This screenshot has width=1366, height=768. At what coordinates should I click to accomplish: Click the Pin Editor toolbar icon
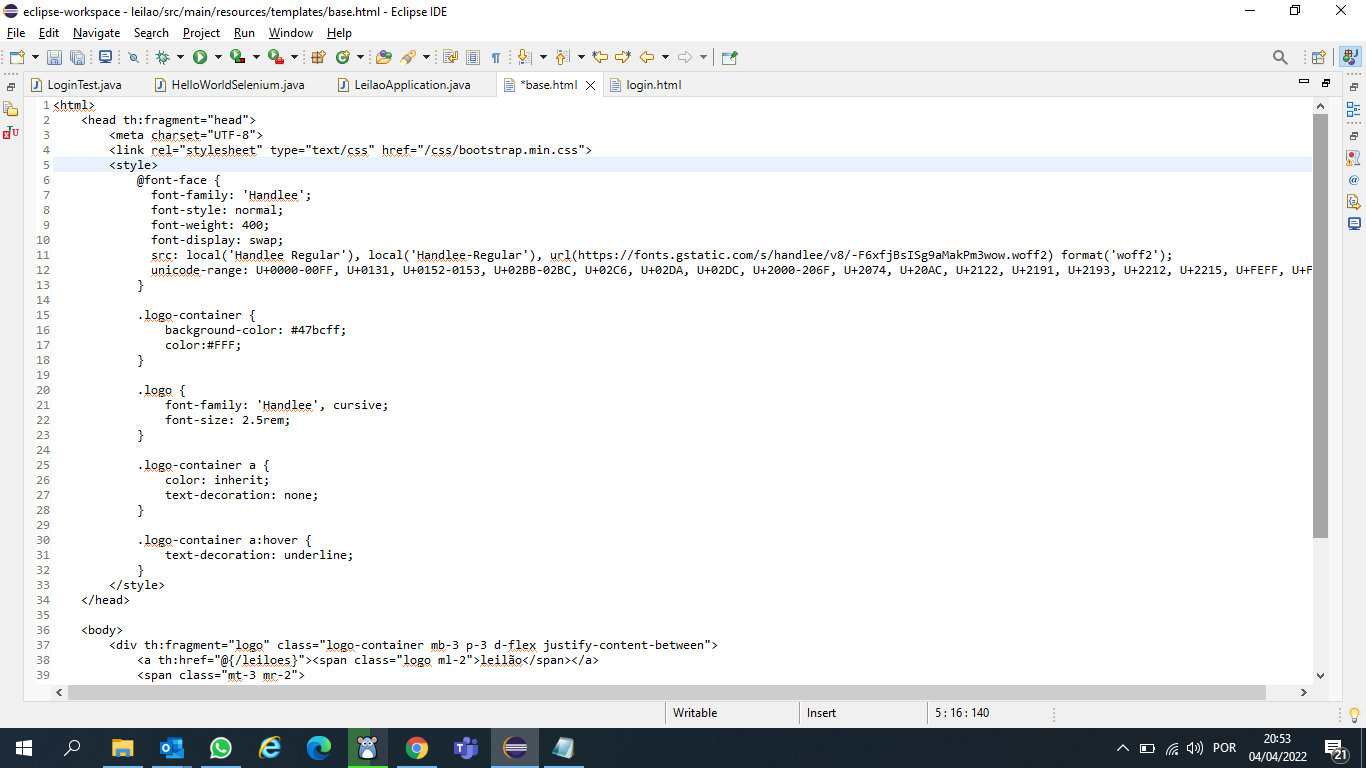click(729, 57)
